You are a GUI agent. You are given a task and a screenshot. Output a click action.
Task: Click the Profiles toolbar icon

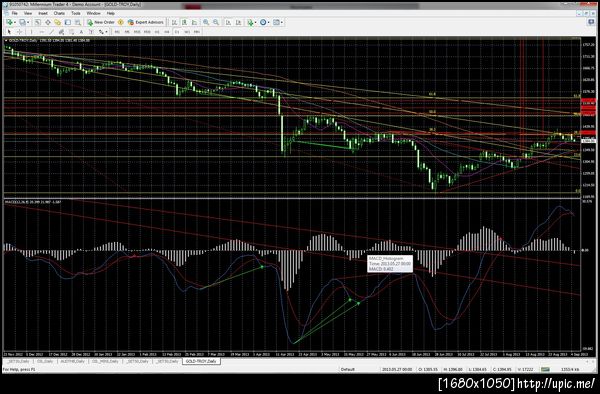(x=23, y=22)
